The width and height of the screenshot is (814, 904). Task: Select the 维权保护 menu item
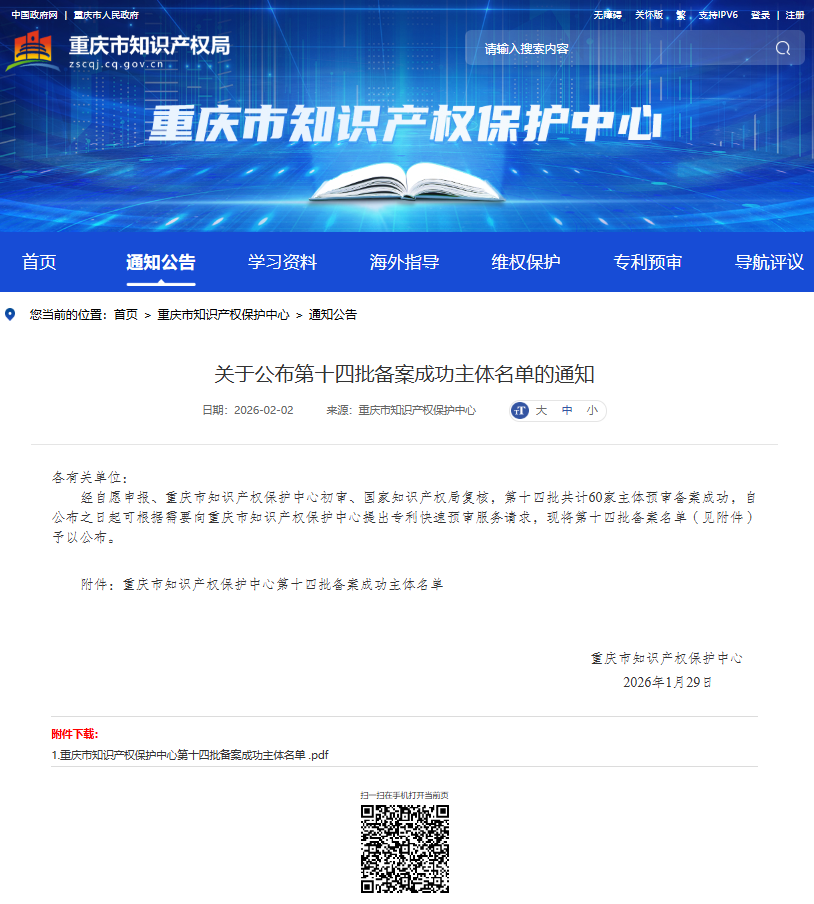tap(526, 262)
